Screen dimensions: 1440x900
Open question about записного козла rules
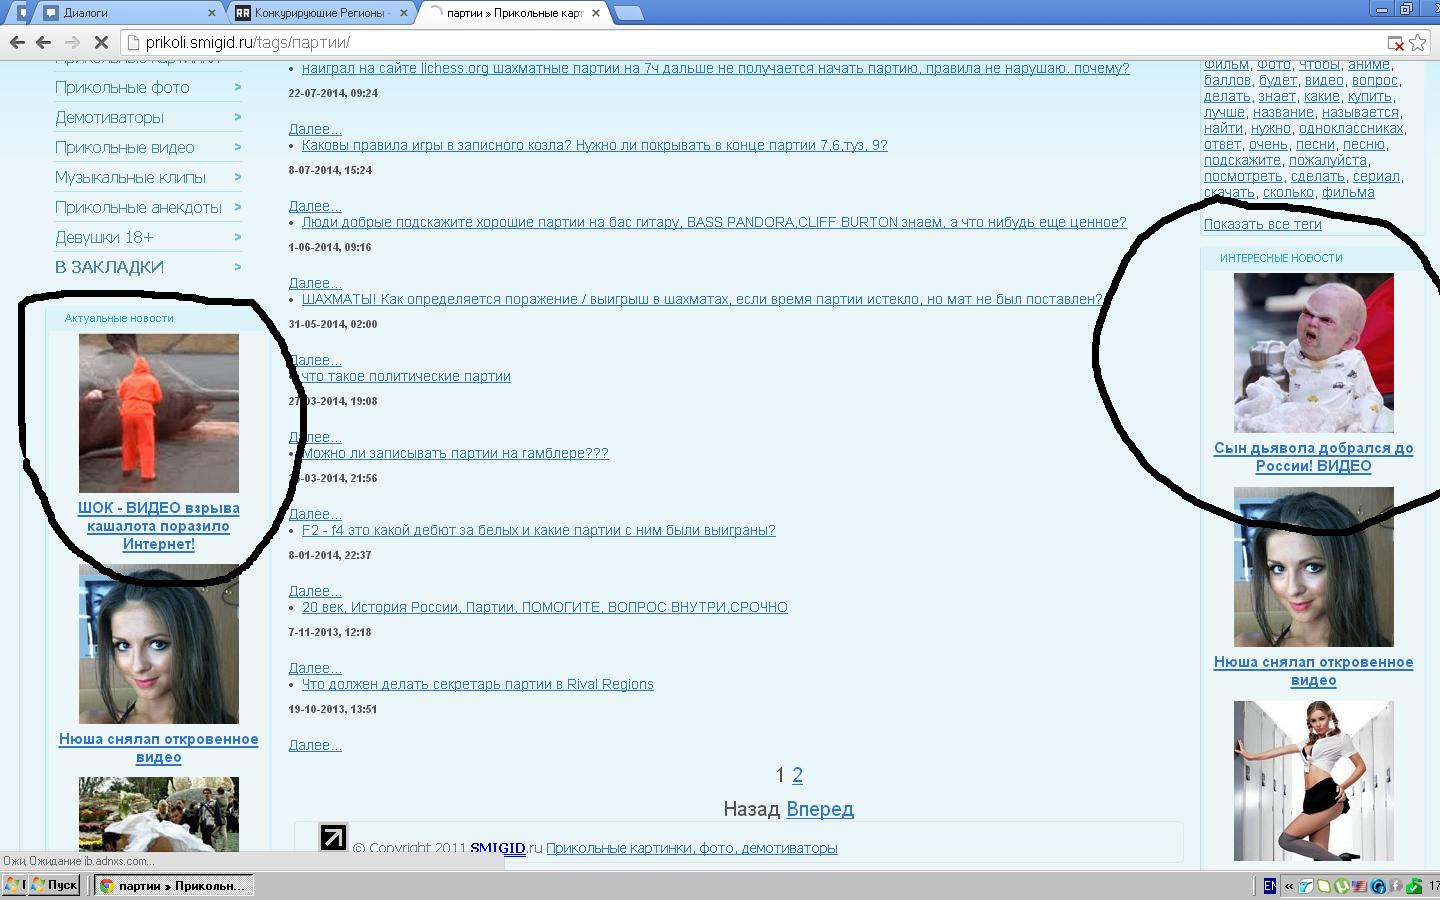pos(595,145)
